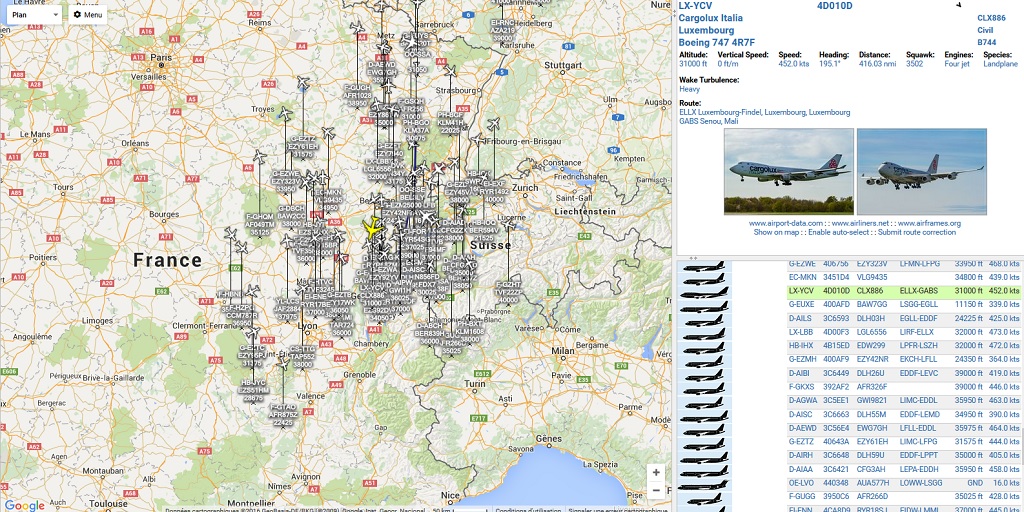Select the G-EZMH row registration
Screen dimensions: 1024x512
tap(803, 359)
